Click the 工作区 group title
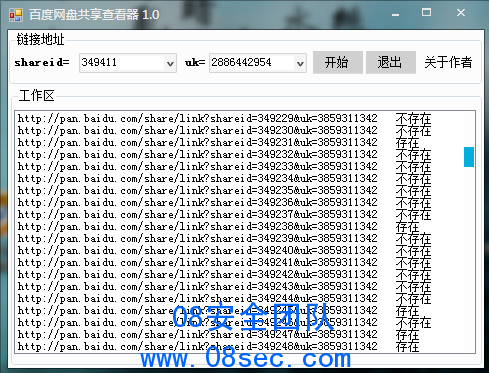489x373 pixels. (x=37, y=96)
